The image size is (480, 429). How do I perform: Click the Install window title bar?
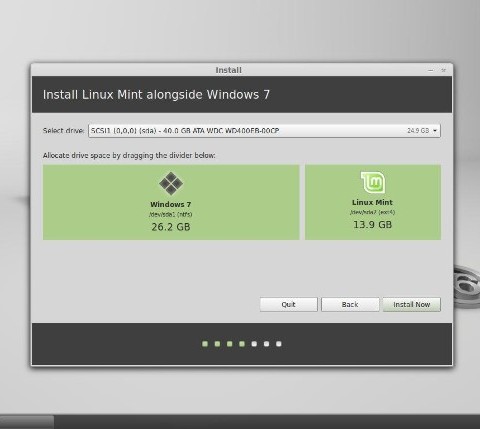click(229, 70)
